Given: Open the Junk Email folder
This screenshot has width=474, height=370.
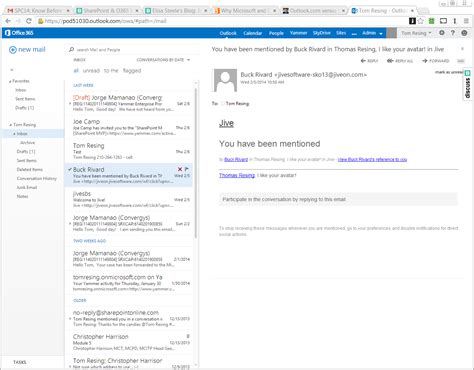Looking at the screenshot, I should 27,188.
